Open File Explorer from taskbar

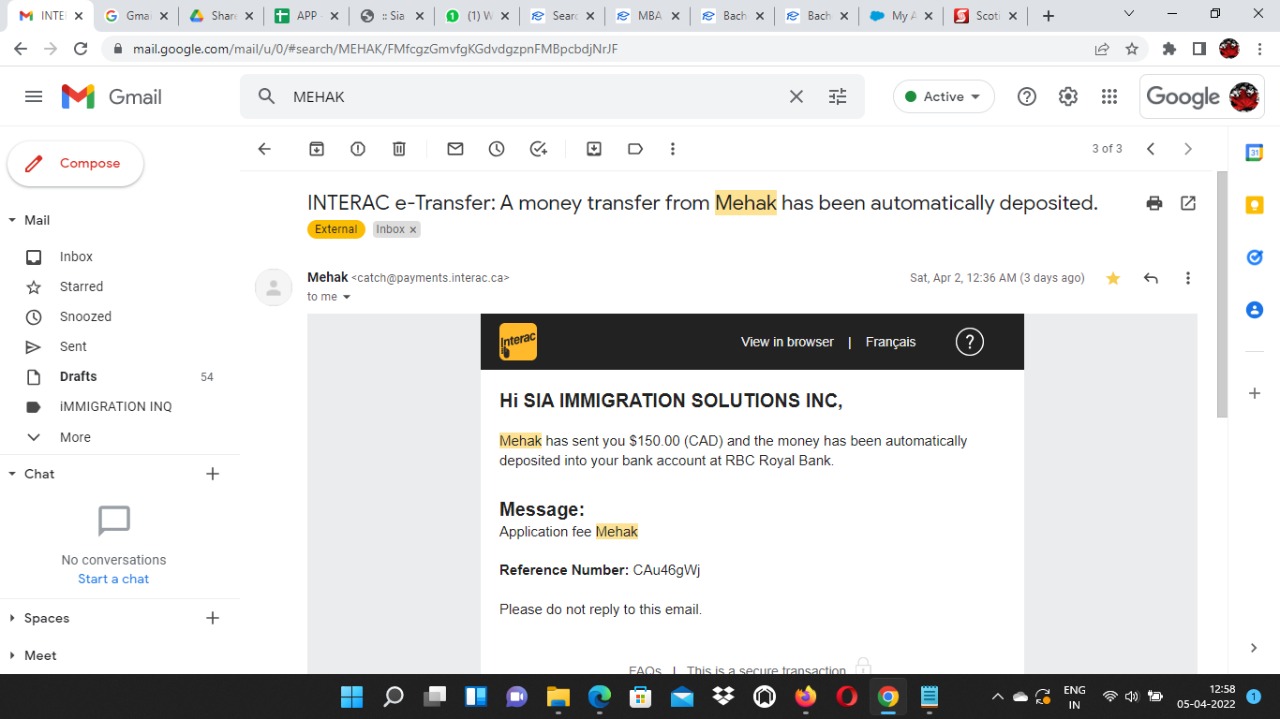(x=558, y=697)
